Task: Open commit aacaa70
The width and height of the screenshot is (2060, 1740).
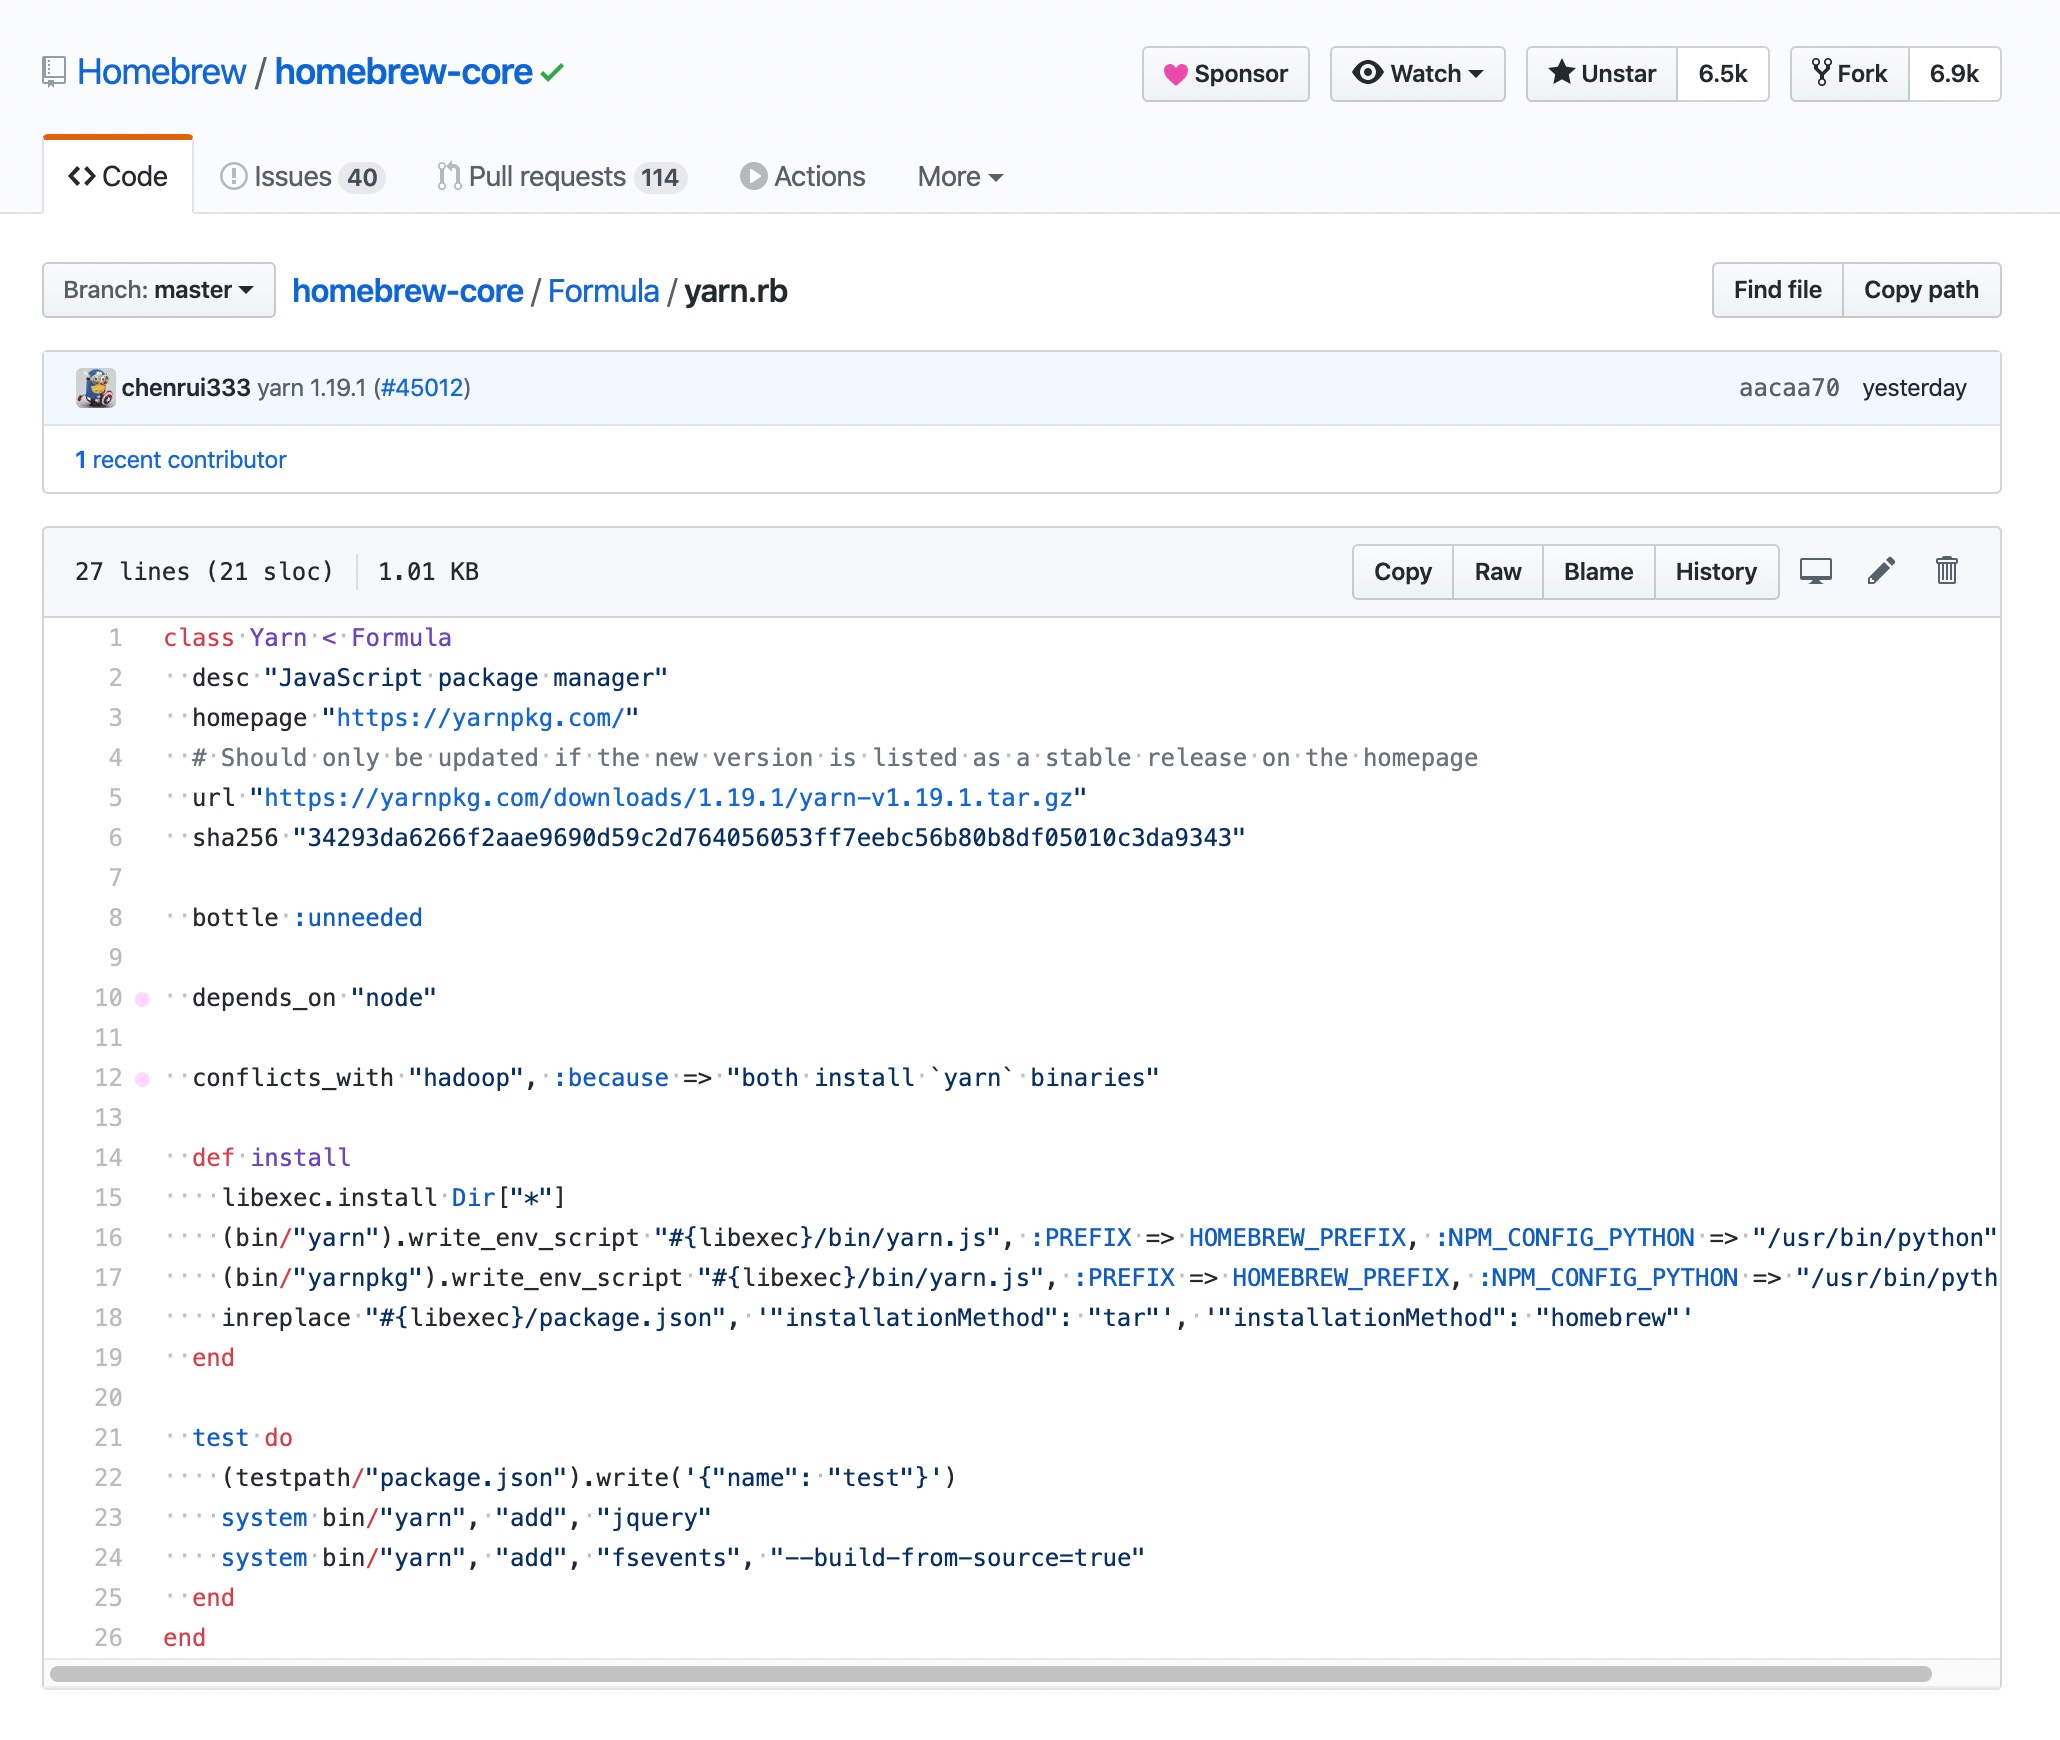Action: click(x=1789, y=388)
